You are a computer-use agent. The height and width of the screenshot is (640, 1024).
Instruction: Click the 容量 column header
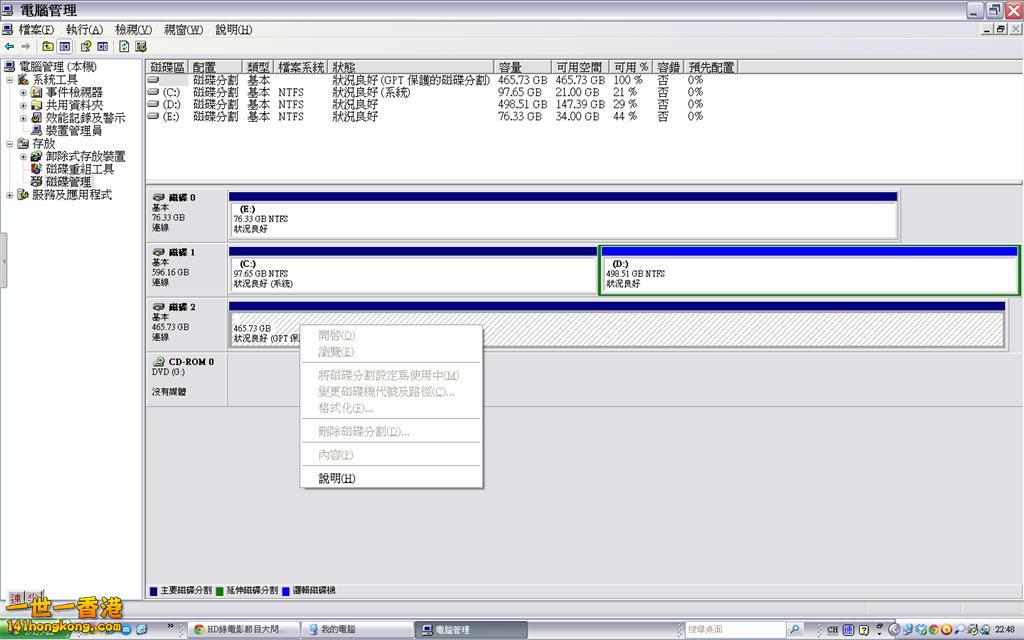(x=510, y=67)
